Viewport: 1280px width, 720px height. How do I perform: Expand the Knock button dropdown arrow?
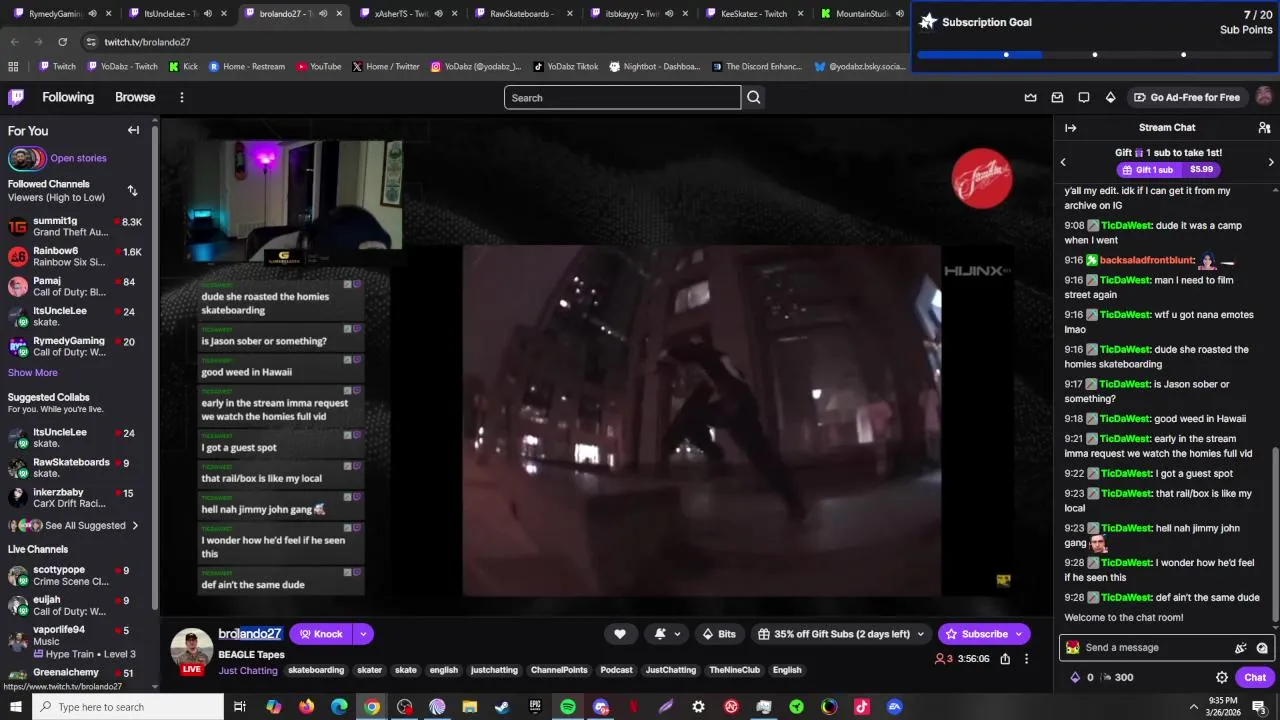363,634
